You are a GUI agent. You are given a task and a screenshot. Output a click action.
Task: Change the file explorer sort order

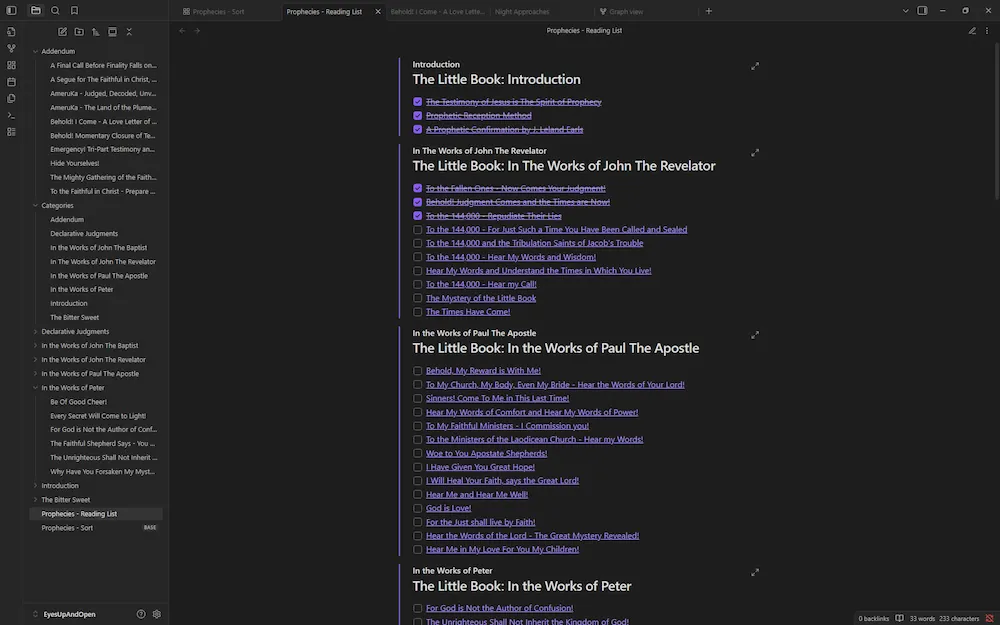click(96, 31)
